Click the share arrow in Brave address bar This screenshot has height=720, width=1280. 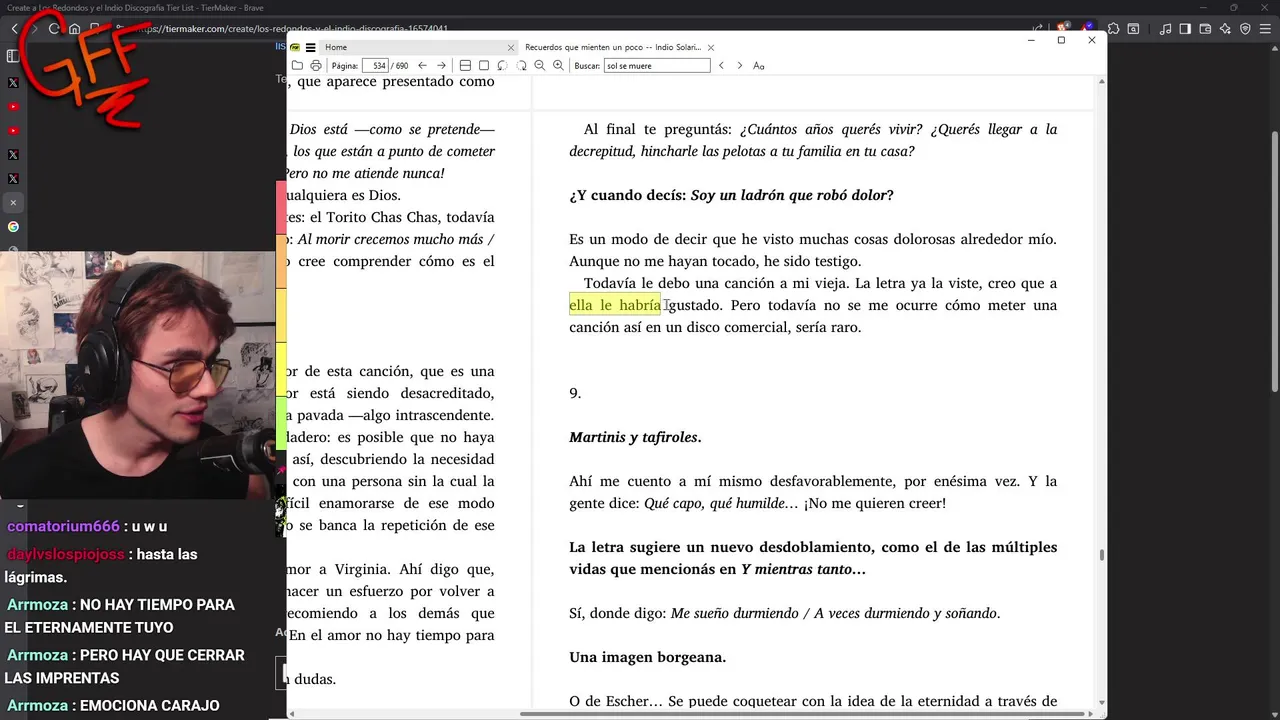coord(1038,29)
